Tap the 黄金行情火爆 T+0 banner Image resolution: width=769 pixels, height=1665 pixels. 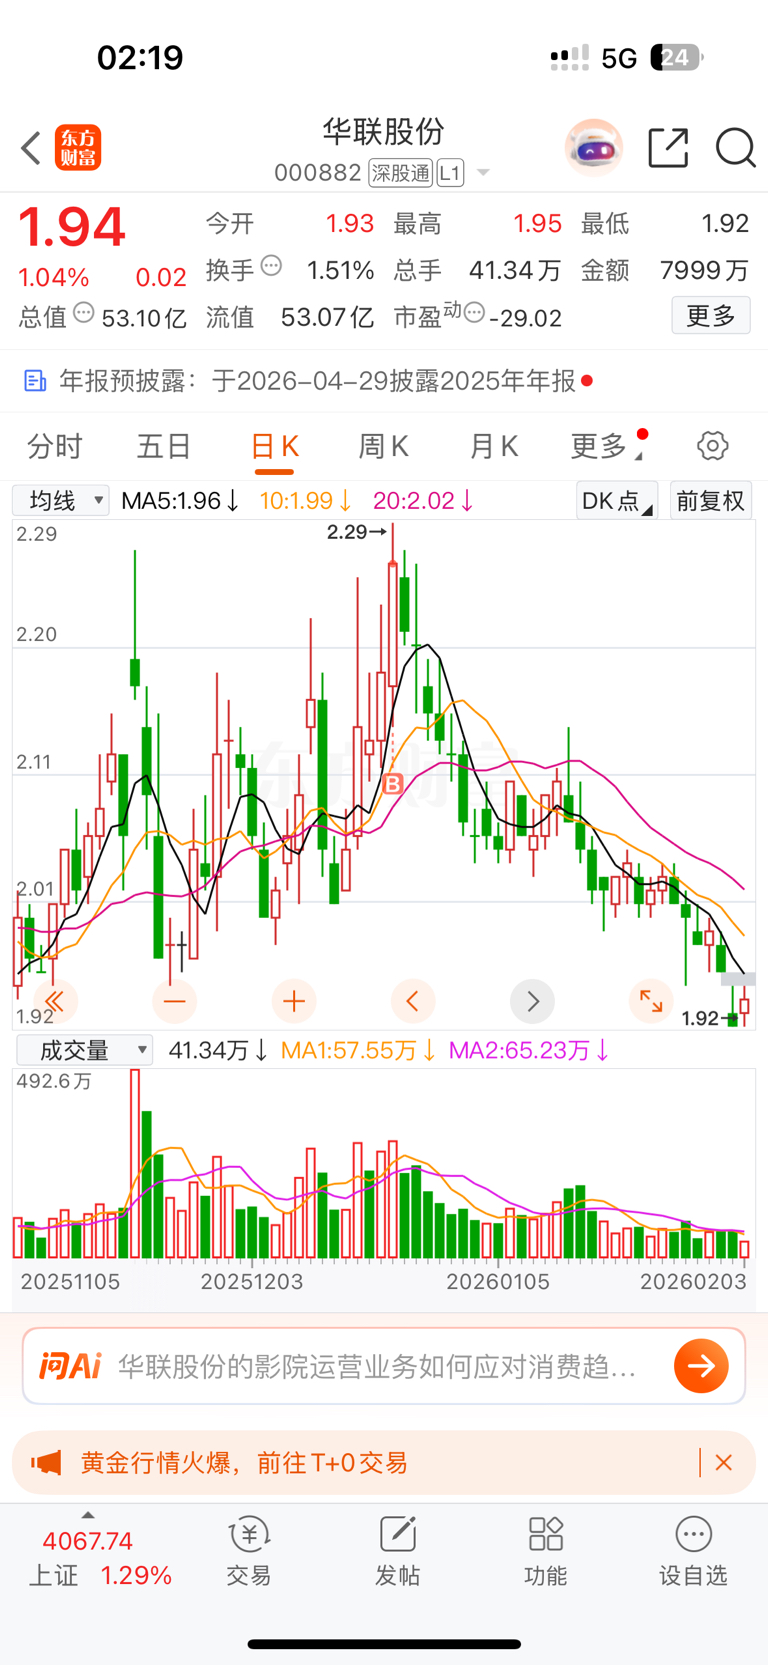point(384,1463)
